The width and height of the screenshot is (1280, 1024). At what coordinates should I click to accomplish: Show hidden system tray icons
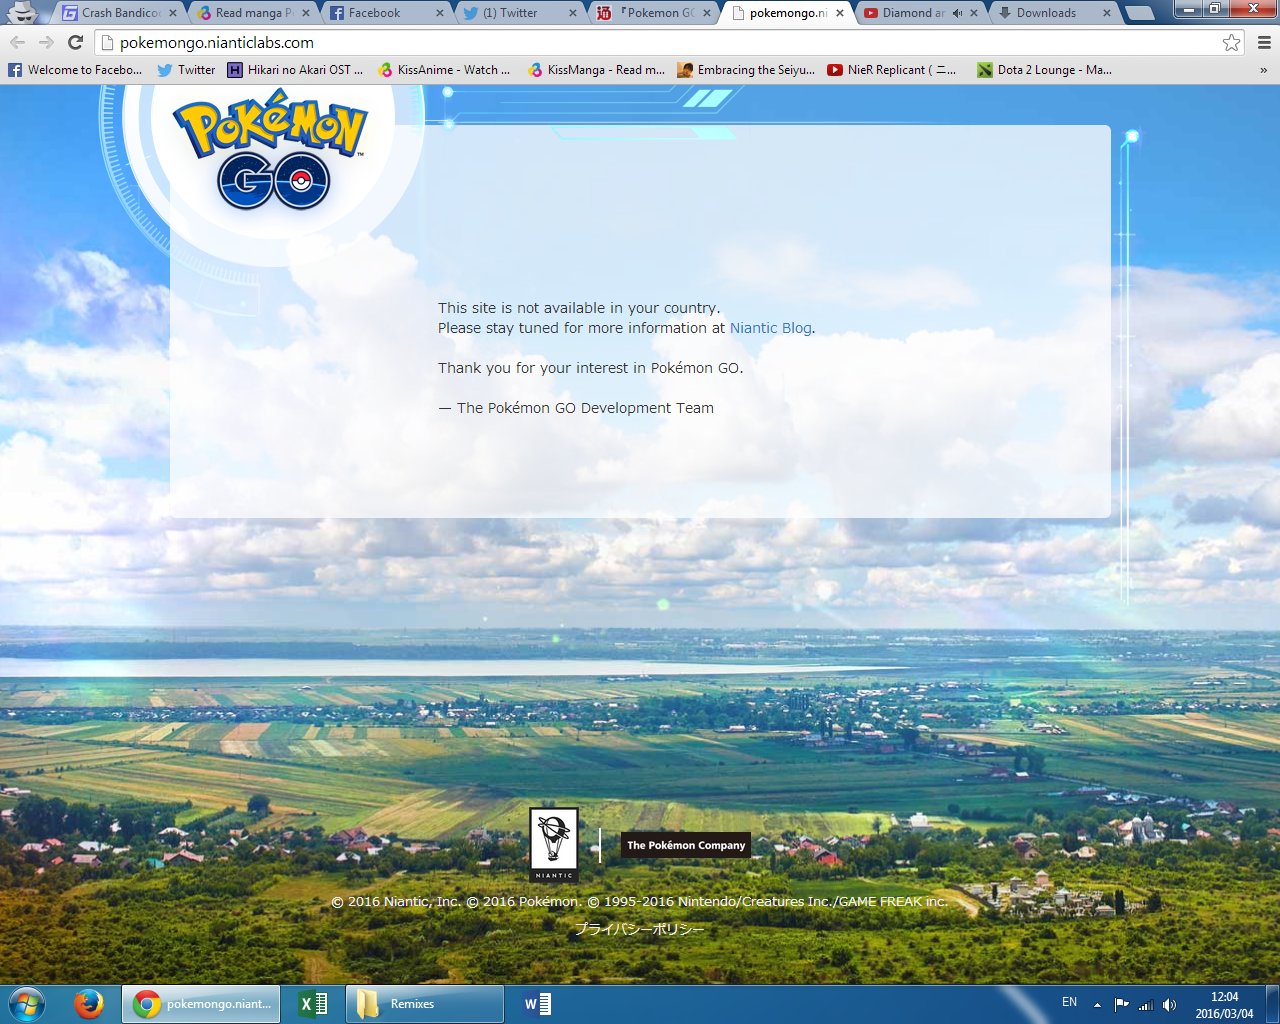(x=1097, y=1005)
